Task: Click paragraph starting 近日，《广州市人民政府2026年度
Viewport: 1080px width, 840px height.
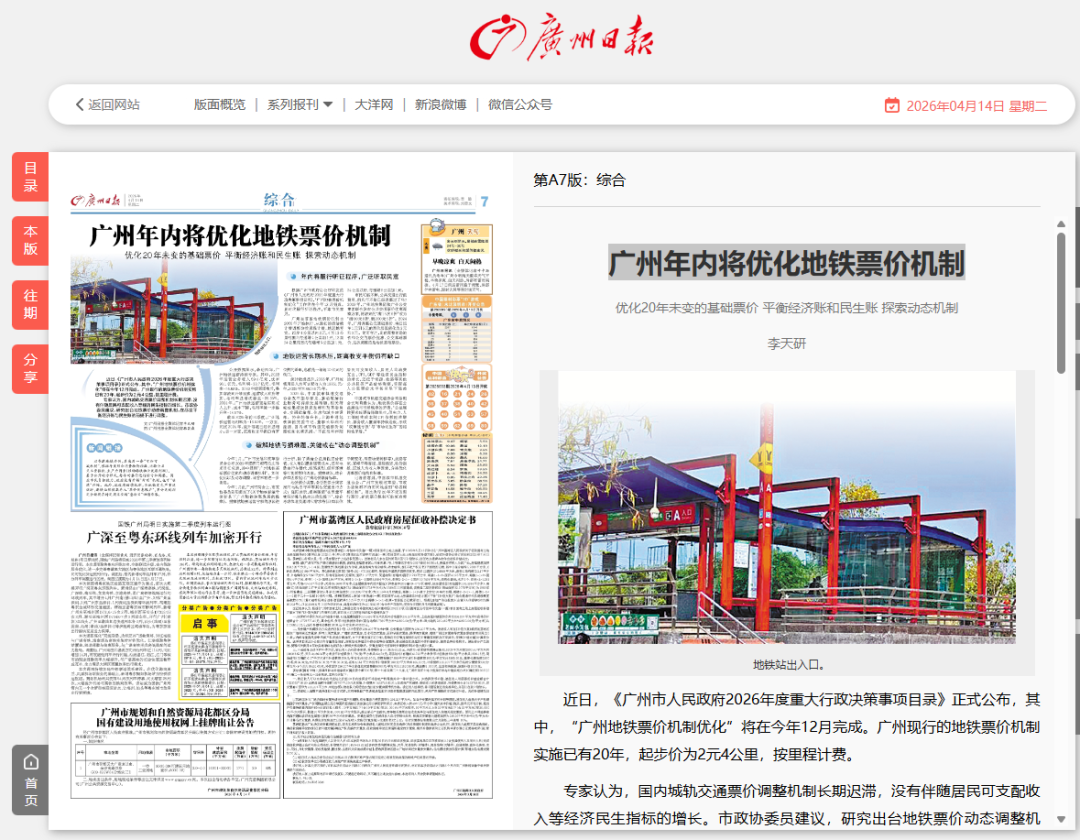Action: [x=787, y=726]
